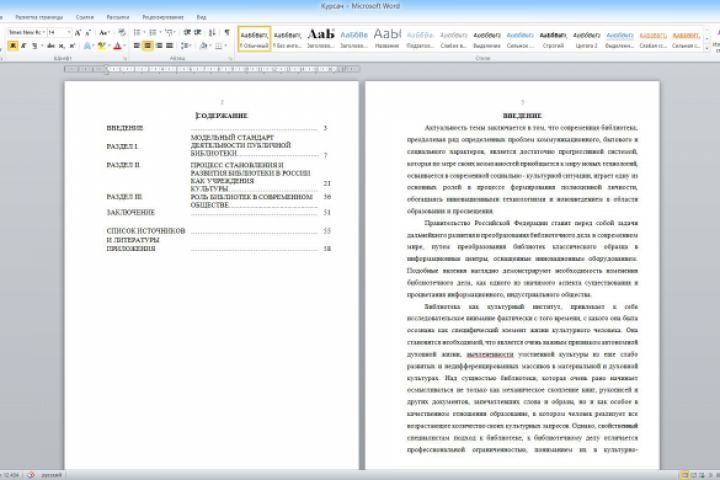
Task: Align text to the right
Action: pyautogui.click(x=159, y=45)
